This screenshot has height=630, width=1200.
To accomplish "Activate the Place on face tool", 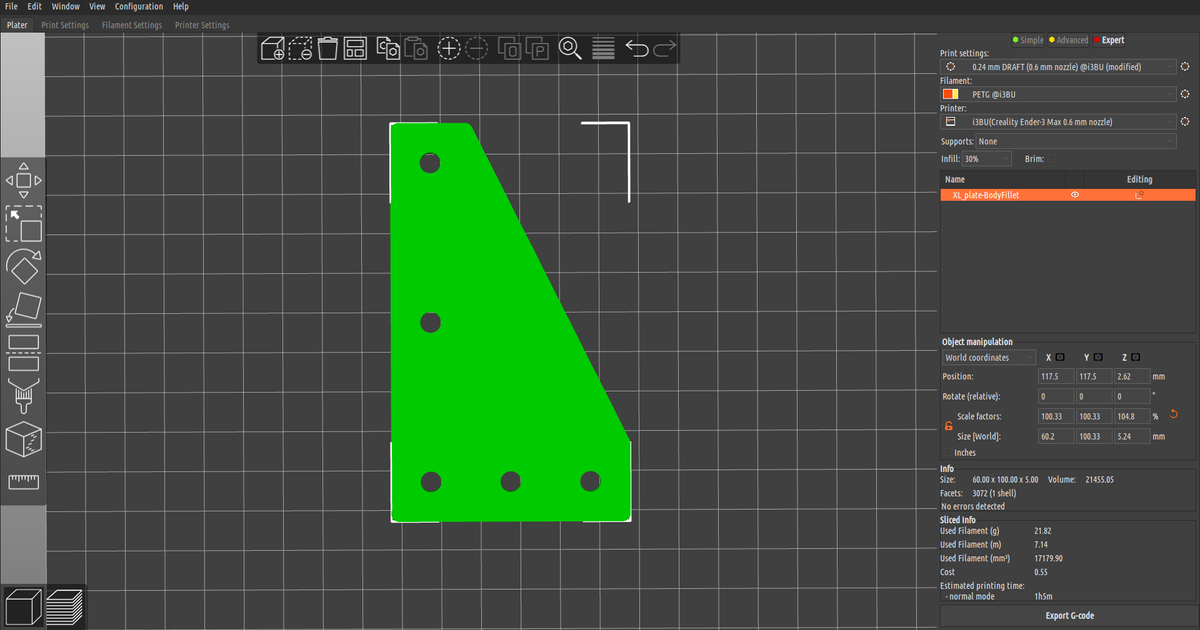I will click(x=24, y=310).
